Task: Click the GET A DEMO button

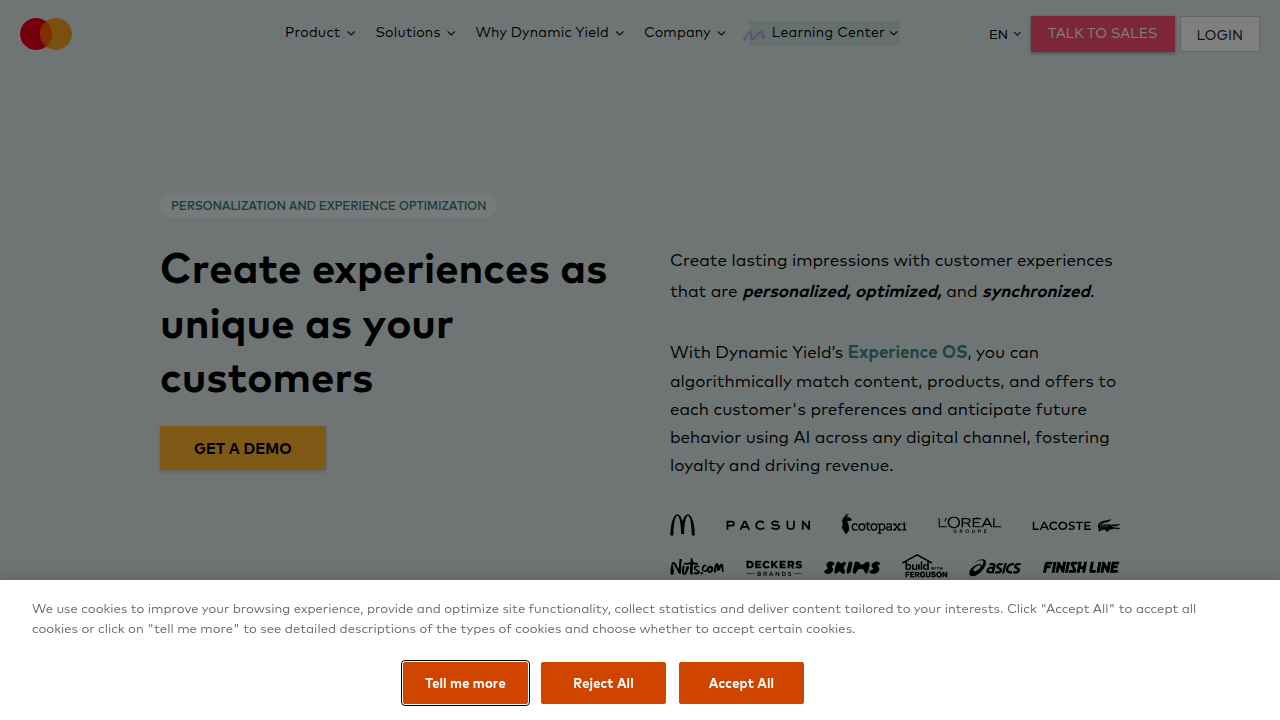Action: tap(243, 448)
